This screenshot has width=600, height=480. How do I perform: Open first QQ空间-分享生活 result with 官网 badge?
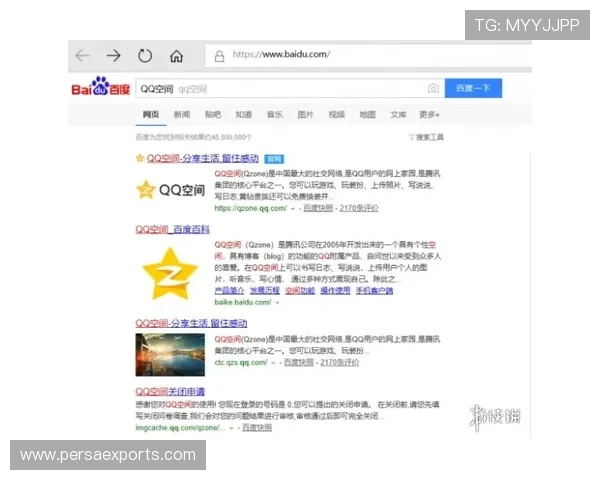[202, 158]
